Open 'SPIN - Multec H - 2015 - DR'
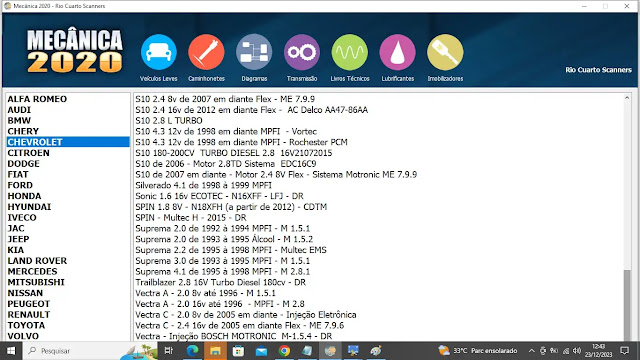This screenshot has height=360, width=640. tap(191, 218)
